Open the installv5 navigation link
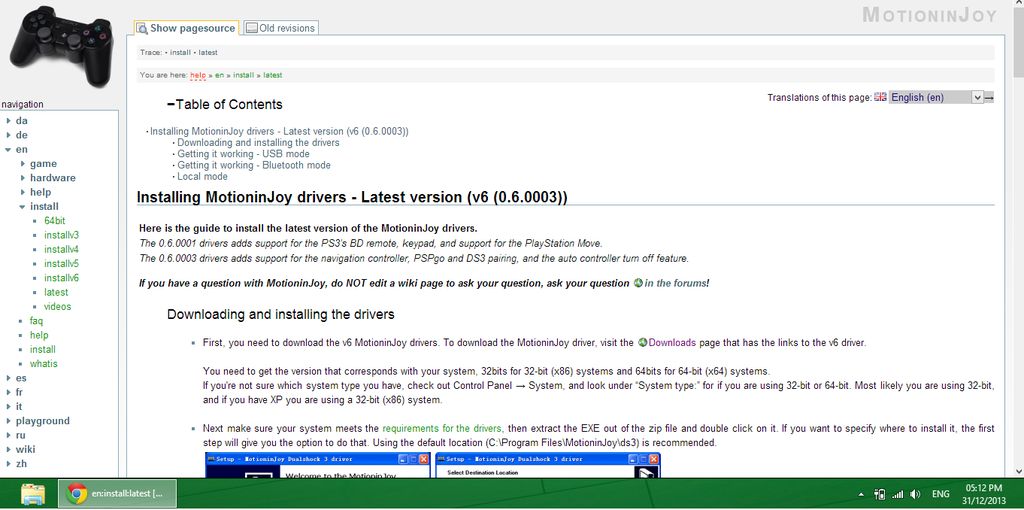This screenshot has width=1024, height=510. [x=61, y=264]
